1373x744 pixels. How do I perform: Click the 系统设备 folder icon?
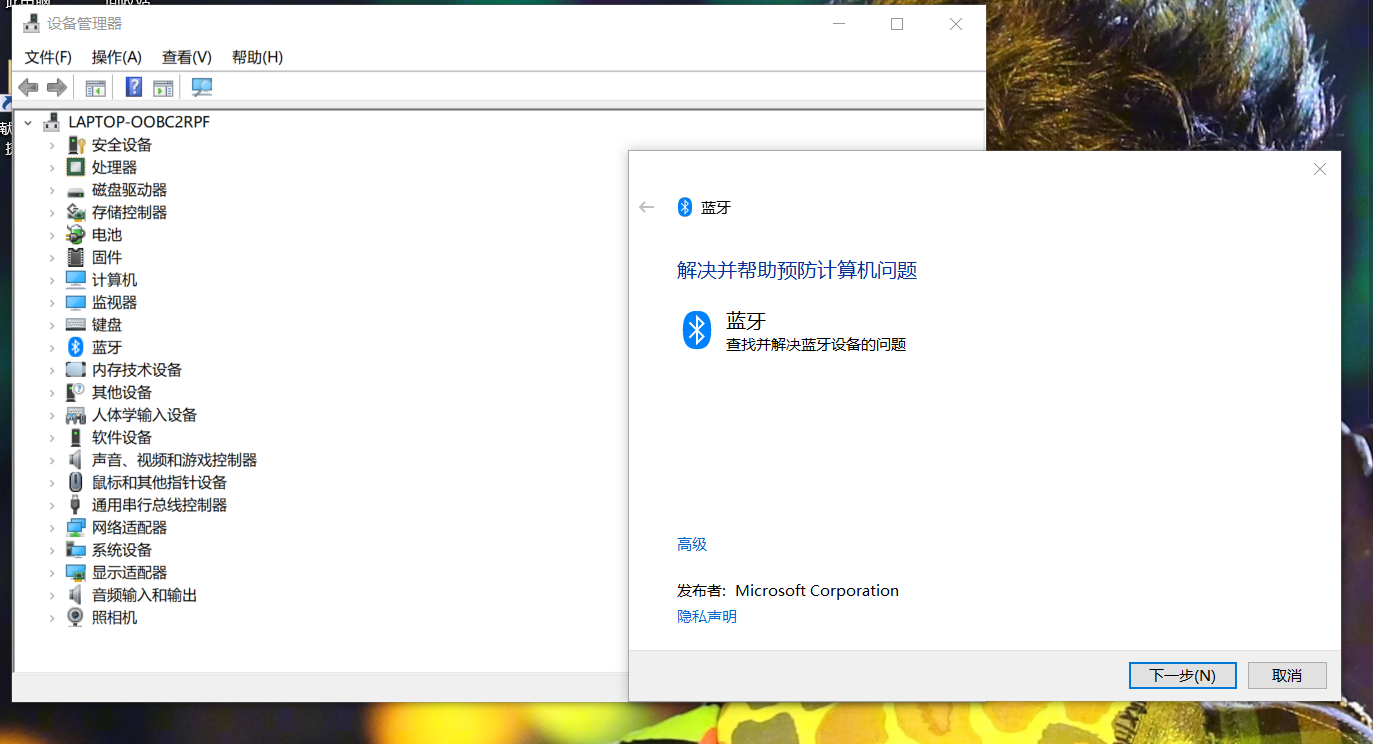76,550
